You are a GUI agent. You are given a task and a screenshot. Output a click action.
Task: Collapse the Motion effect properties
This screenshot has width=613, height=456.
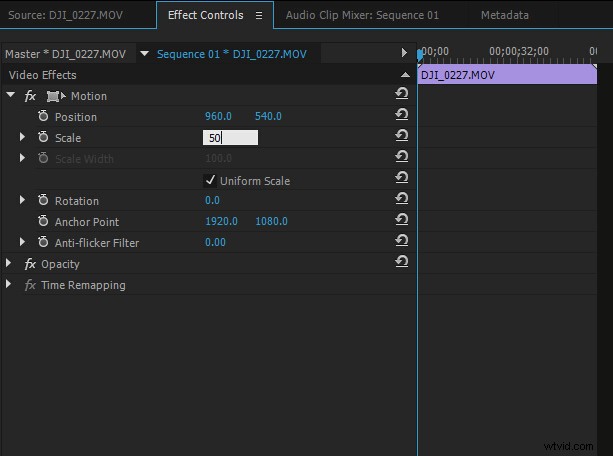[10, 96]
